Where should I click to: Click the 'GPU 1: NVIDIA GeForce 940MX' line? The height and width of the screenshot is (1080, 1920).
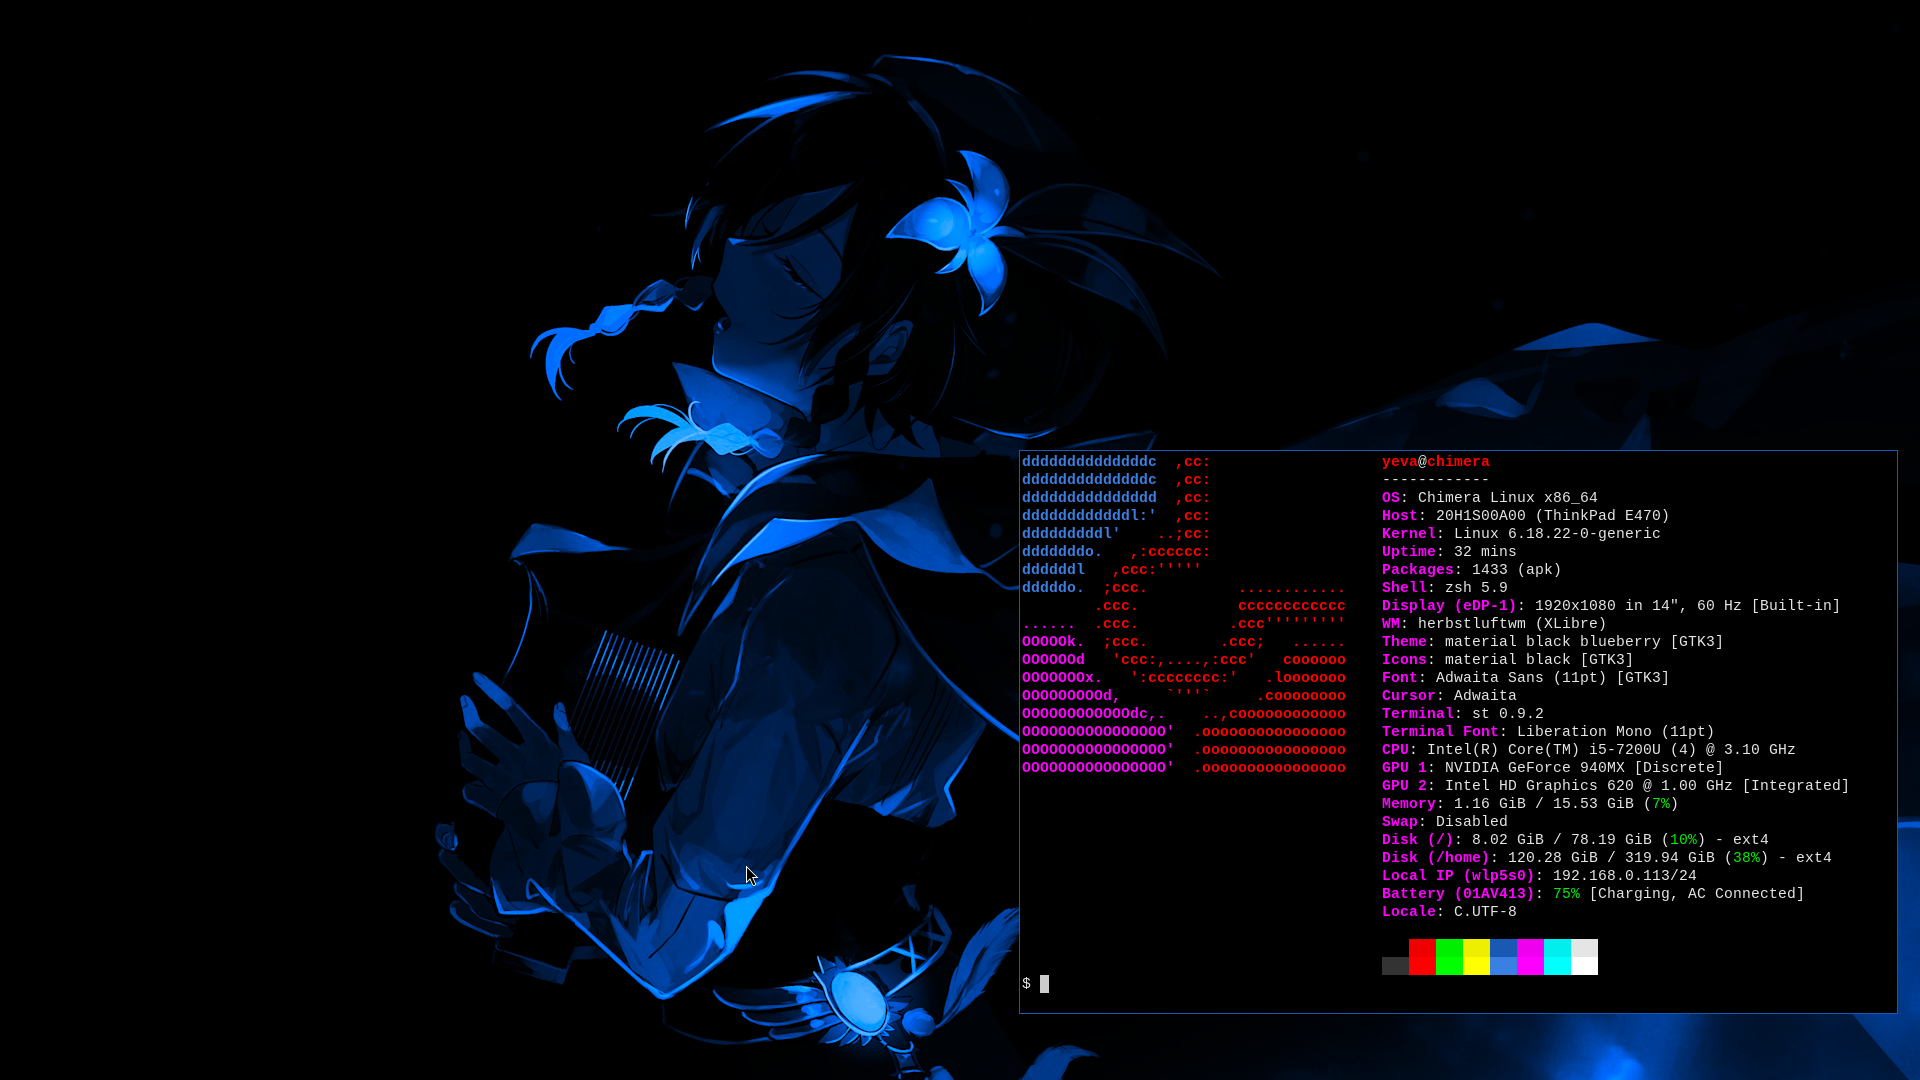coord(1553,768)
